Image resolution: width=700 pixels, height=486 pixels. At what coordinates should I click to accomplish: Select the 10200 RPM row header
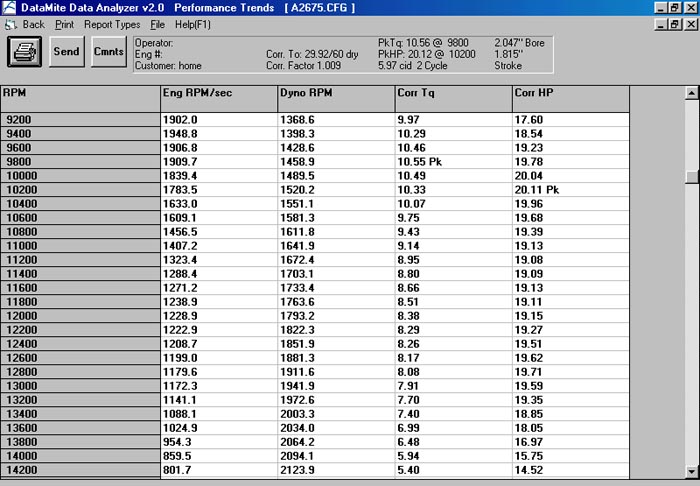click(x=81, y=190)
